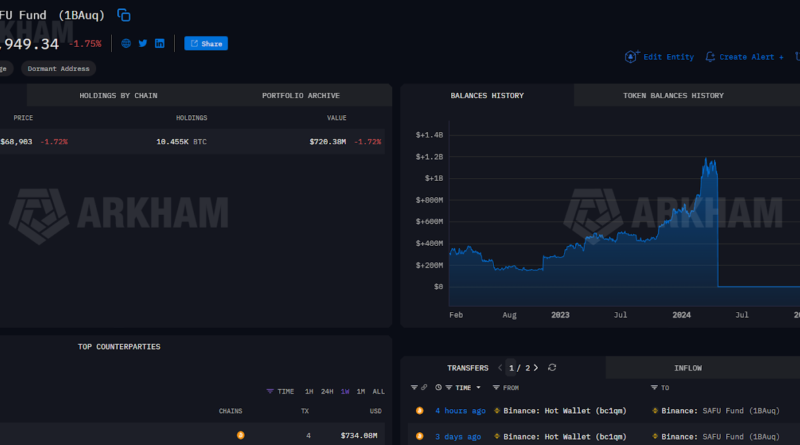Image resolution: width=800 pixels, height=445 pixels.
Task: Click the $68,903 BTC price cell
Action: tap(16, 141)
